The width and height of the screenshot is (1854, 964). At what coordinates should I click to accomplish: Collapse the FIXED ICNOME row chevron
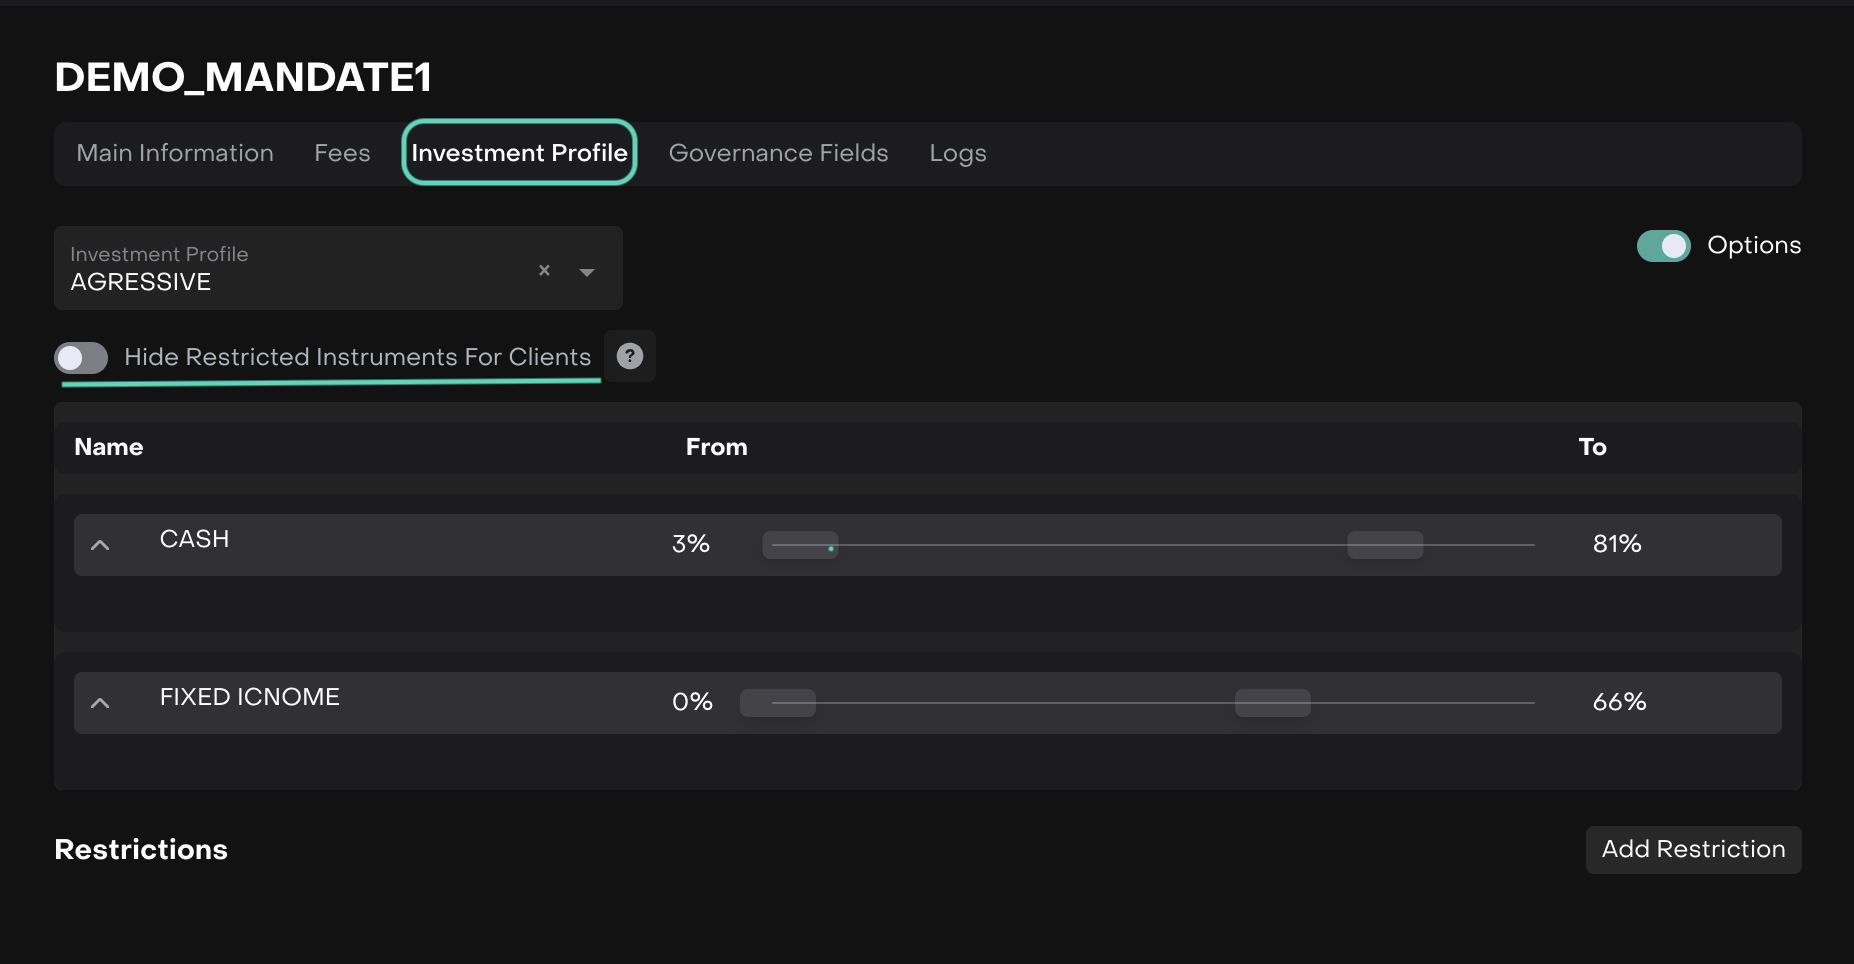pyautogui.click(x=100, y=703)
